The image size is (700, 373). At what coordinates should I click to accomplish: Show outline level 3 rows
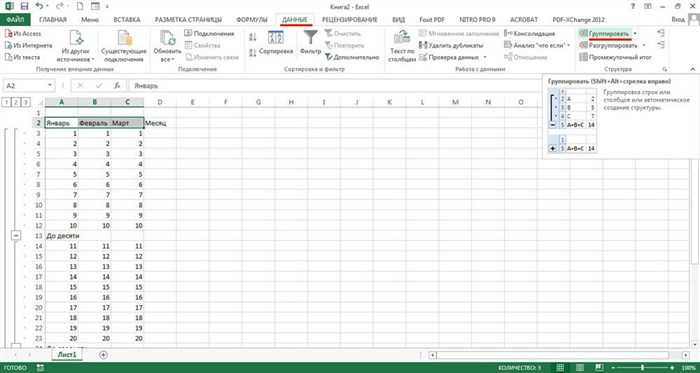click(x=26, y=103)
